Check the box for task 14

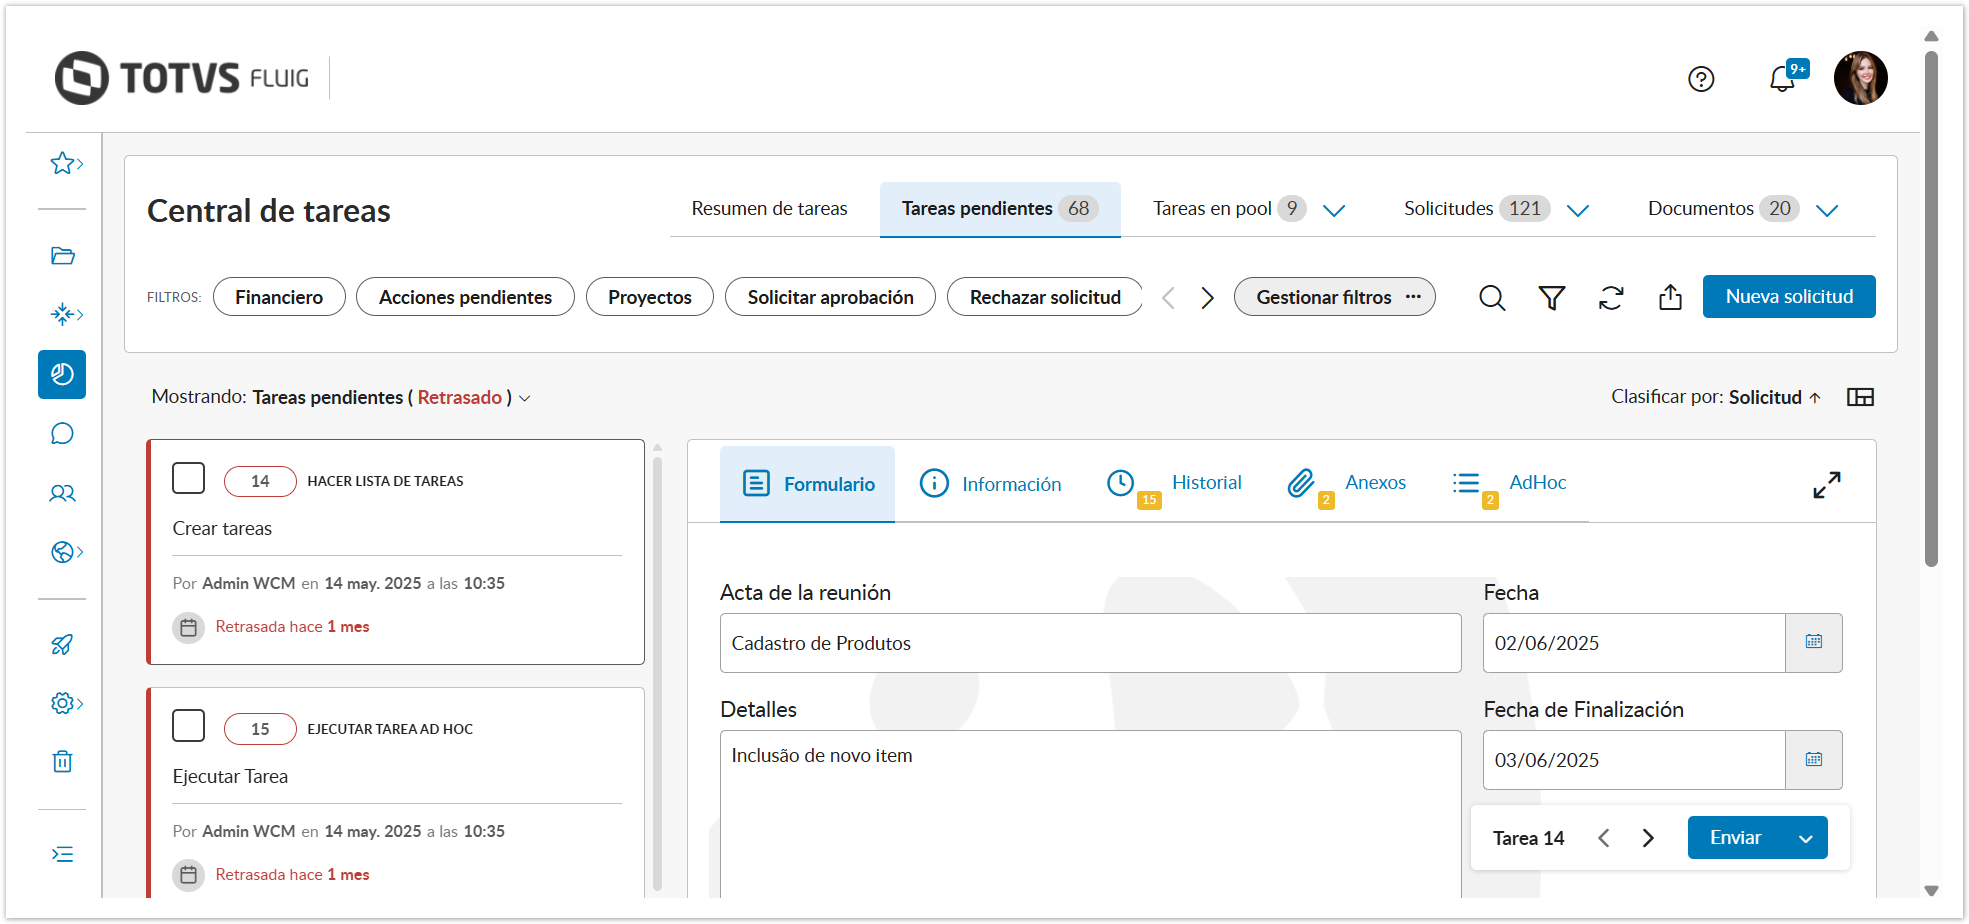pos(189,479)
